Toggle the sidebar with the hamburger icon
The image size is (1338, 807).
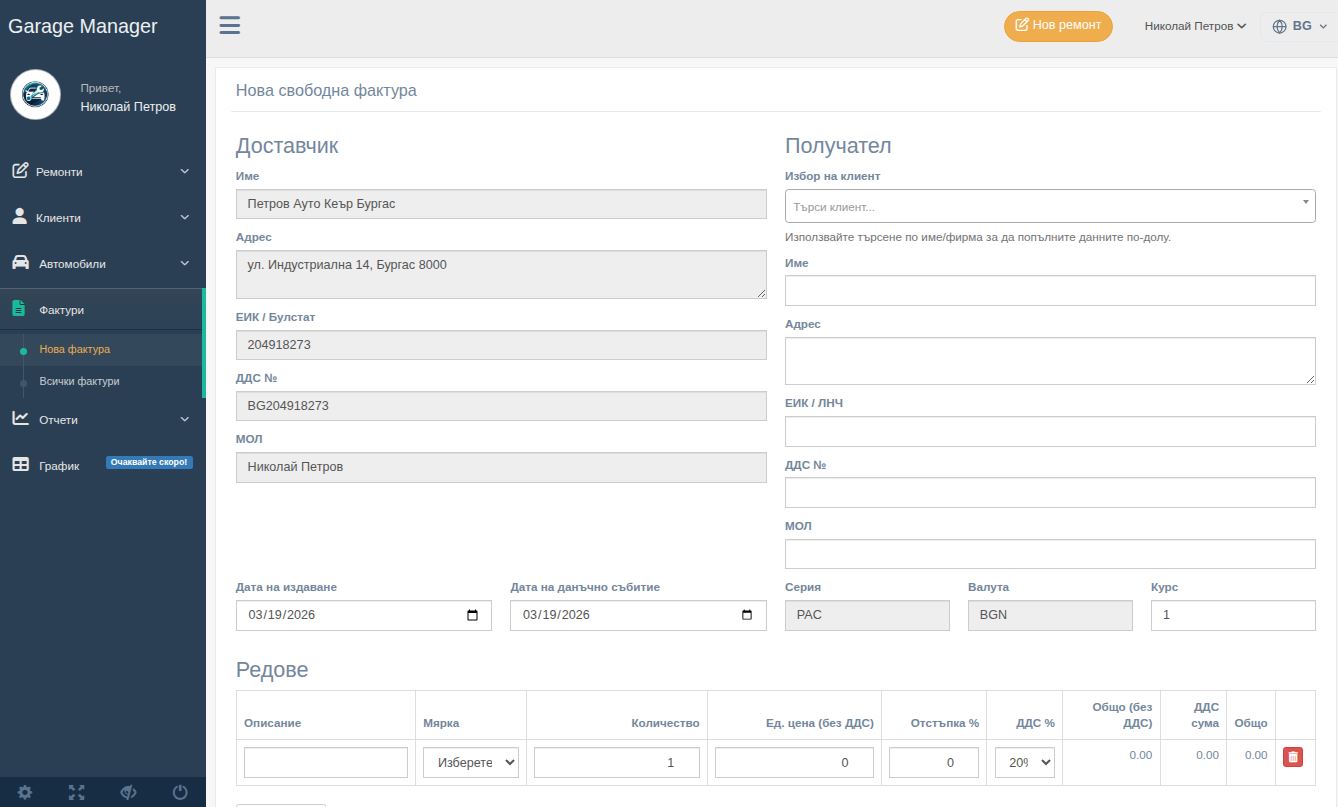coord(230,25)
